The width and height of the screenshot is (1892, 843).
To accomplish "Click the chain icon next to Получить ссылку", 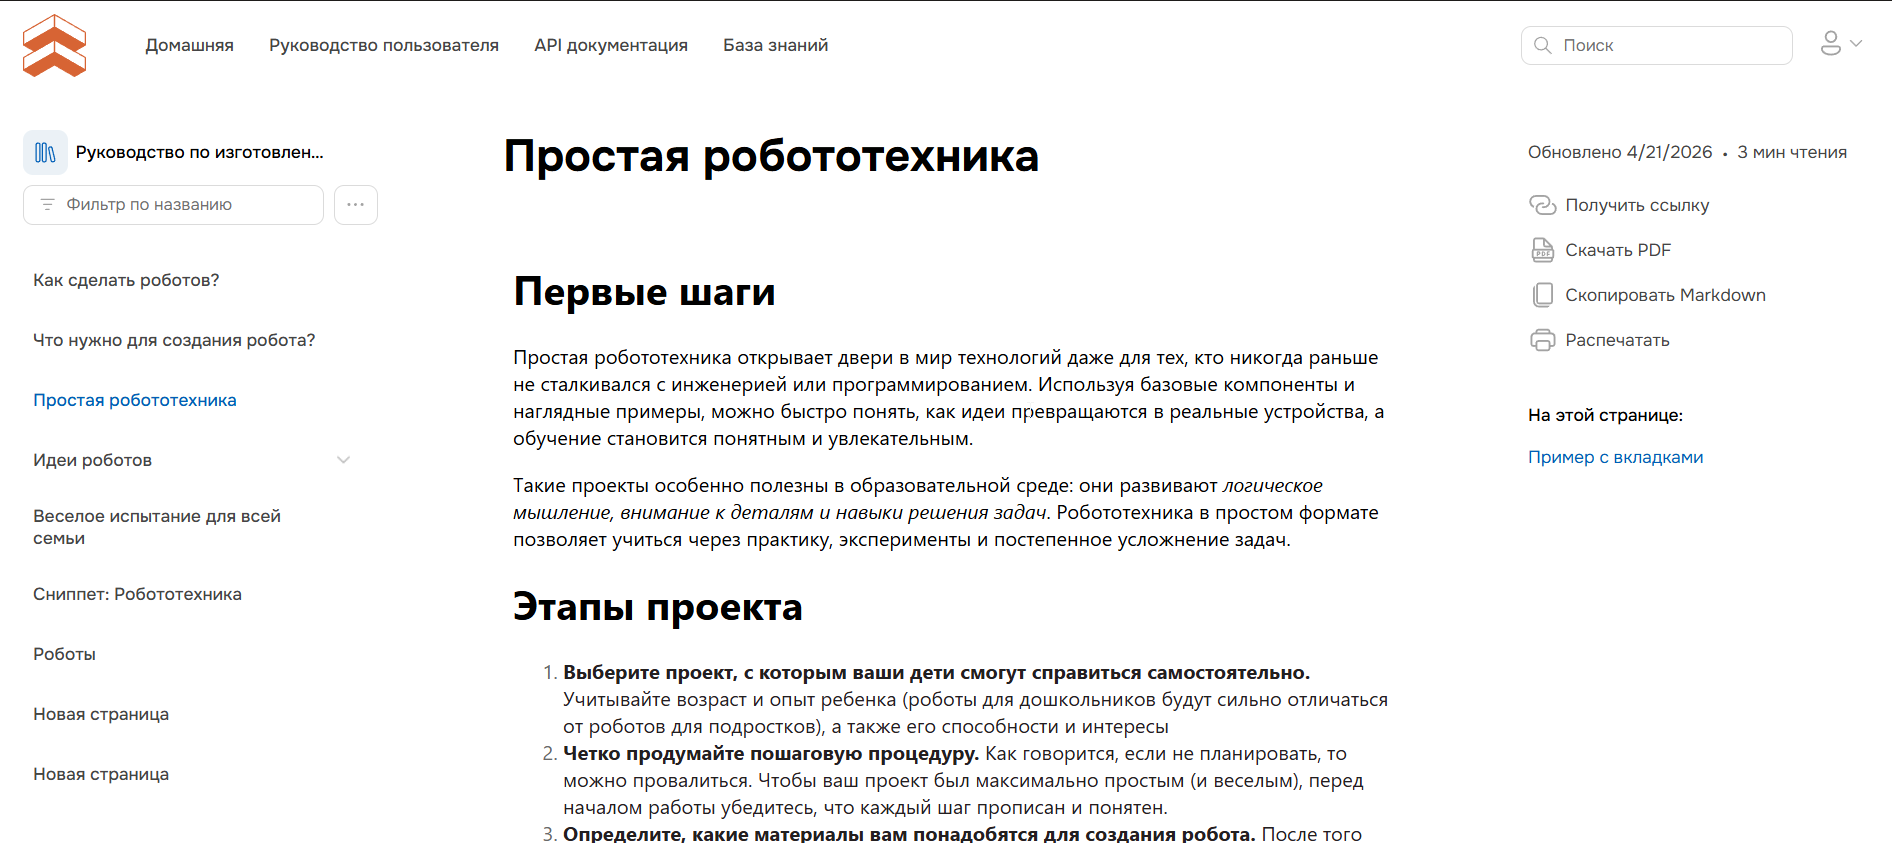I will [x=1542, y=205].
